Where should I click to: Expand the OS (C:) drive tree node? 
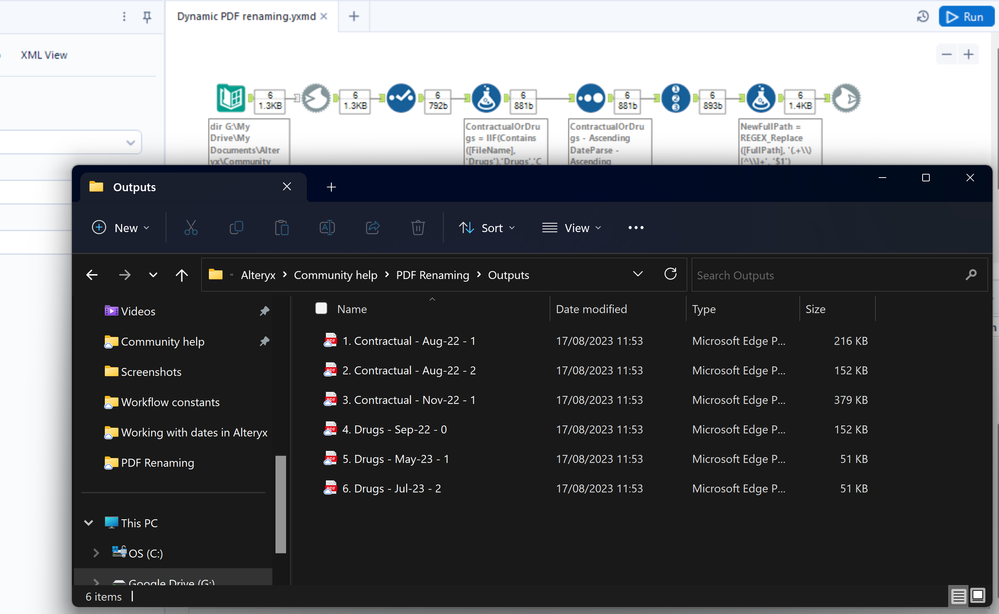96,553
